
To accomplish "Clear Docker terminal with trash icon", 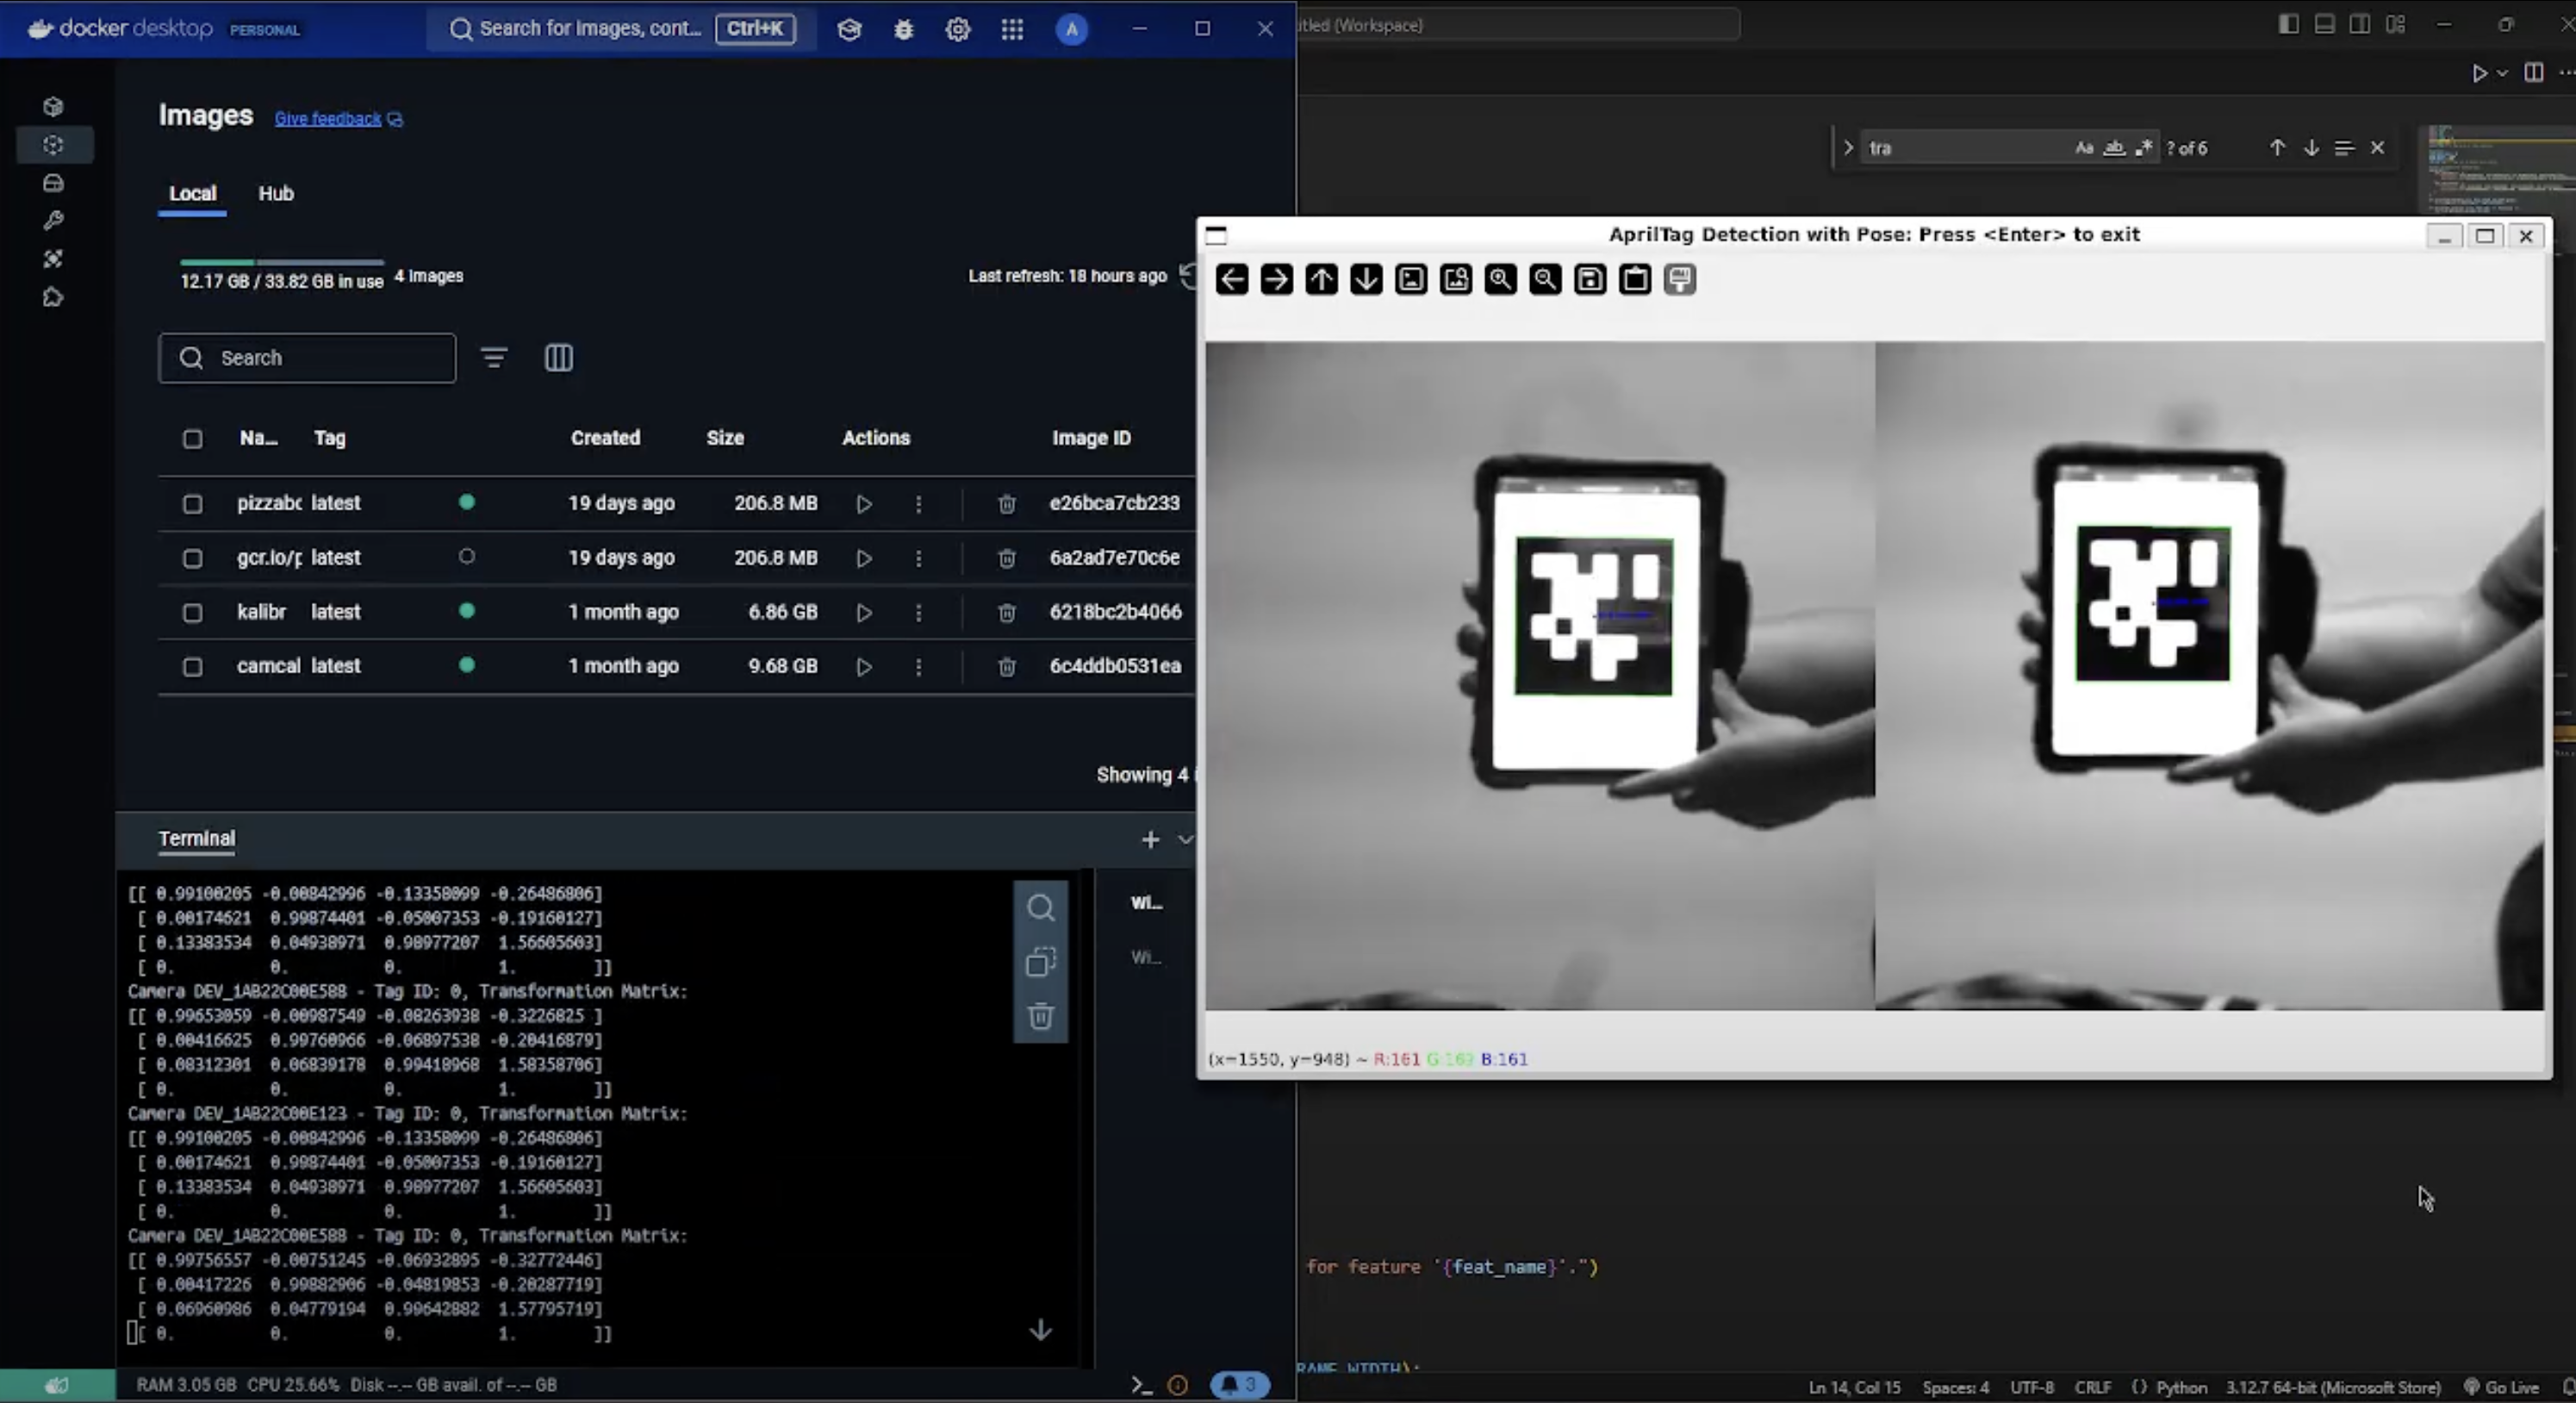I will point(1040,1016).
